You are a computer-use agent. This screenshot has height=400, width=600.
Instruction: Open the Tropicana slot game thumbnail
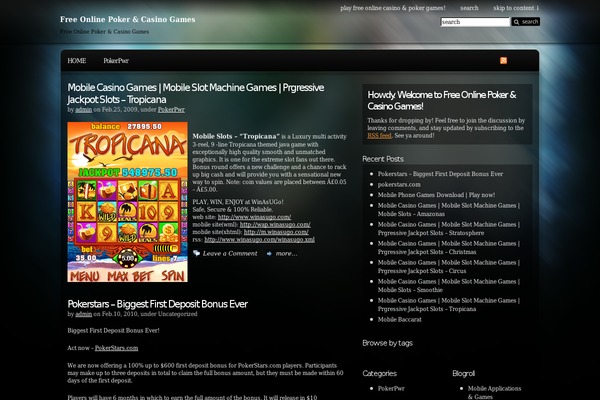click(127, 202)
